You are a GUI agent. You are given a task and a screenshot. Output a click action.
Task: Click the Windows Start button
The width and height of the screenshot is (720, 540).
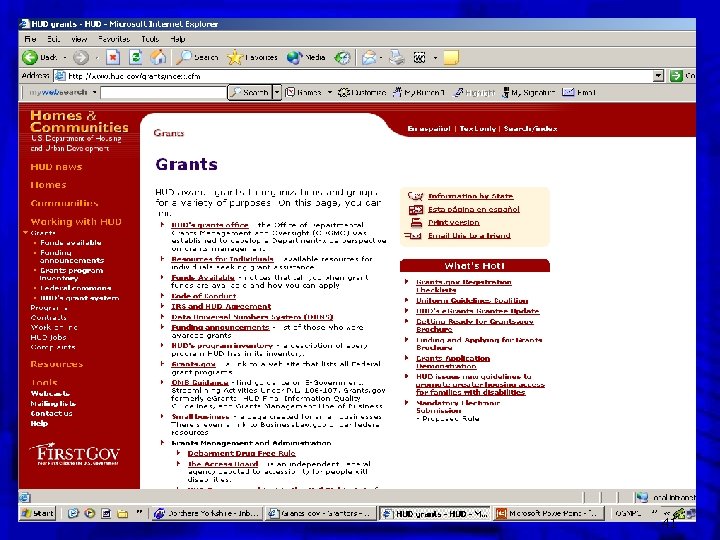click(x=38, y=513)
